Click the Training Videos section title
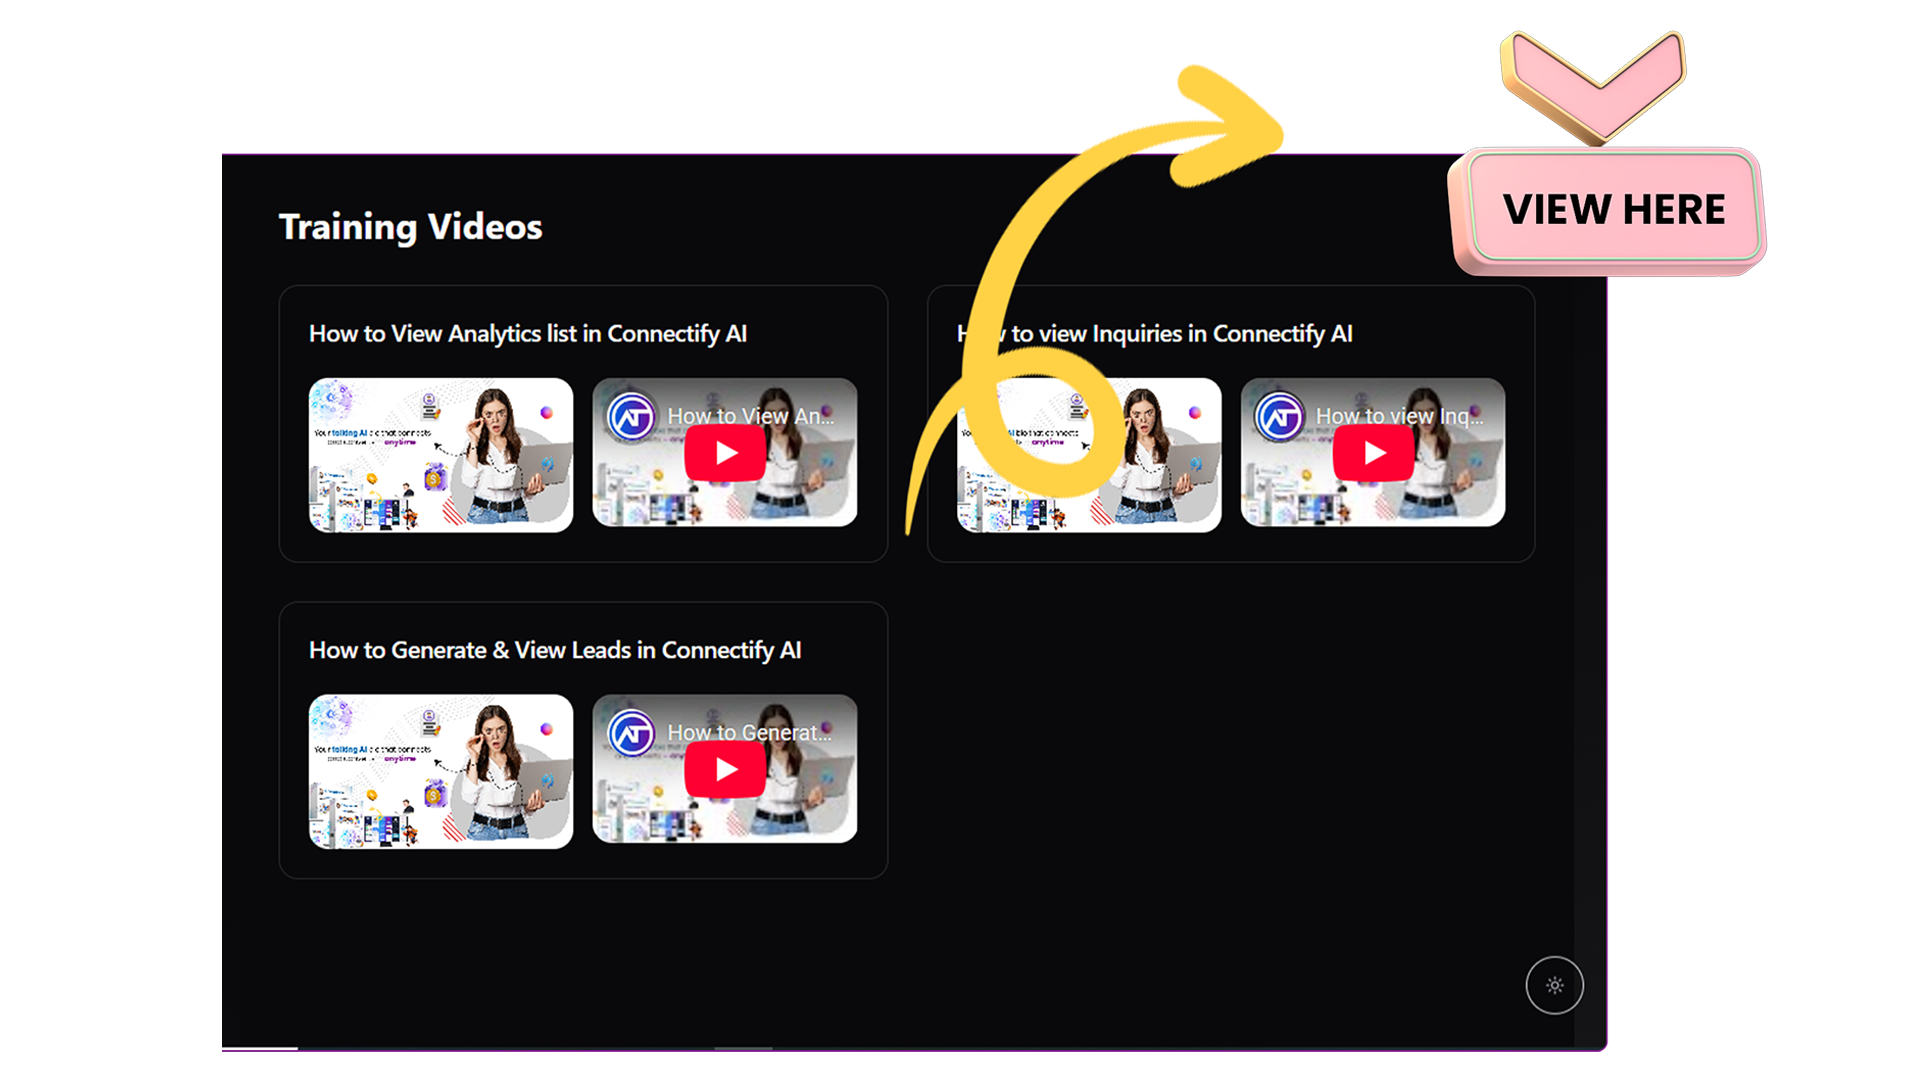1920x1080 pixels. (x=410, y=227)
